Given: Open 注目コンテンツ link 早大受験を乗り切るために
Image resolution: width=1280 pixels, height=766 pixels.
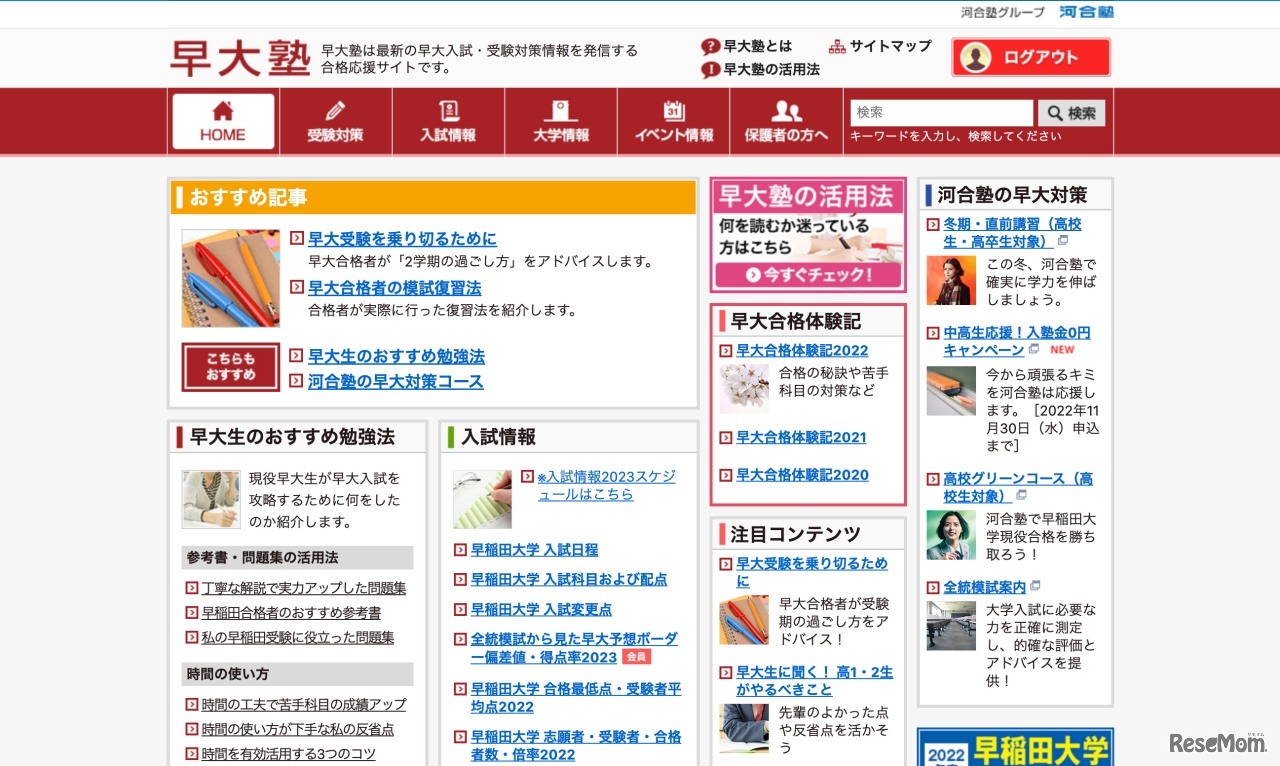Looking at the screenshot, I should point(812,572).
